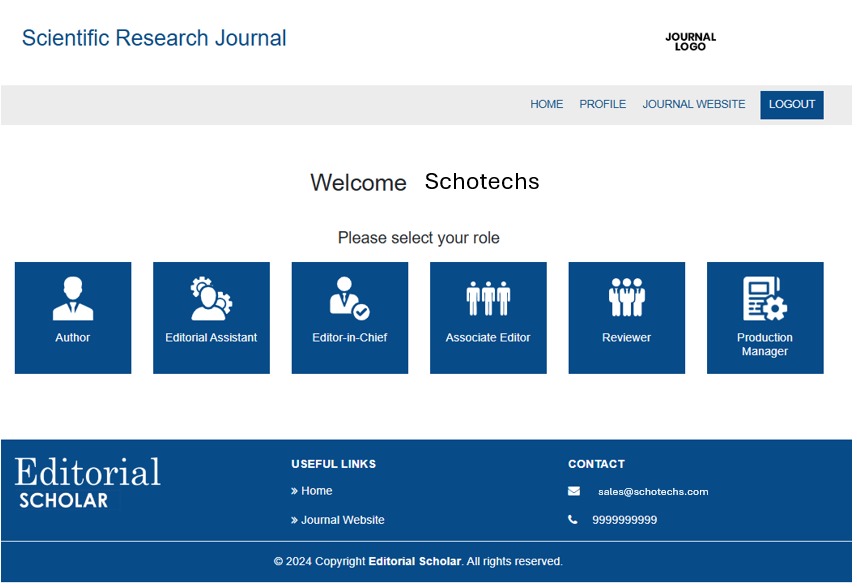Choose the Editorial Assistant gears icon

coord(211,299)
